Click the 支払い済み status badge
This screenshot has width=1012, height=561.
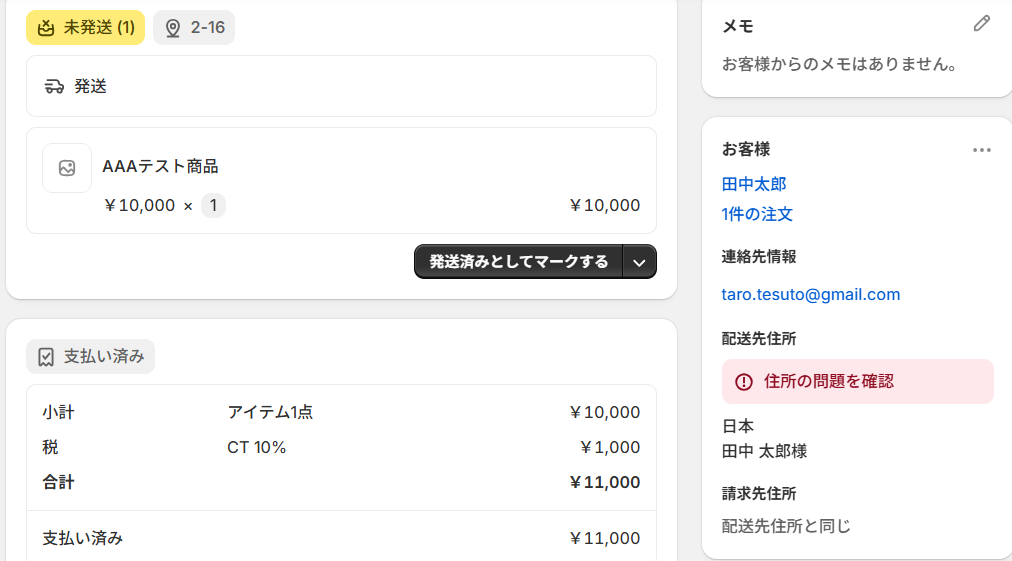click(x=90, y=356)
